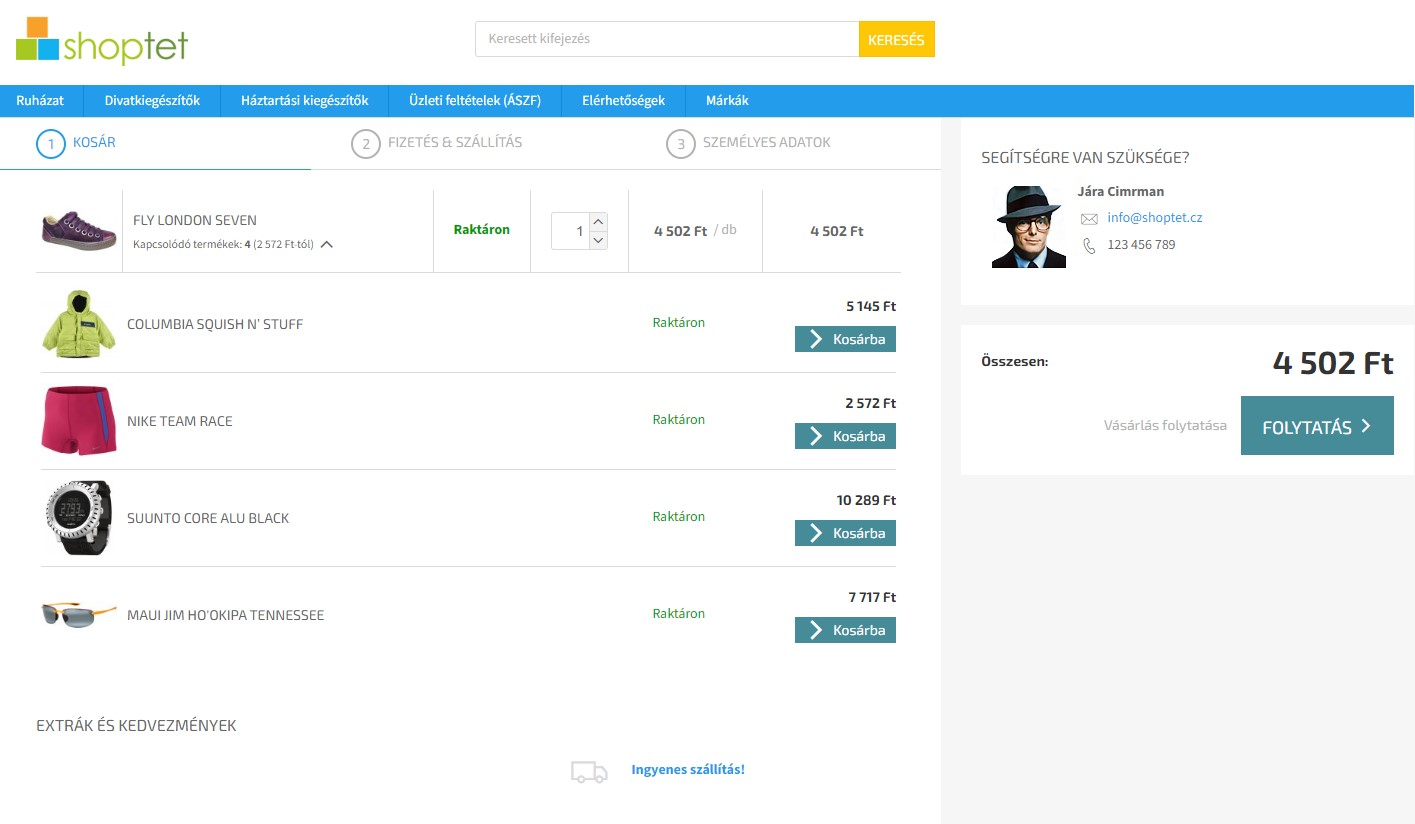
Task: Click phone number 123 456 789
Action: [x=1142, y=245]
